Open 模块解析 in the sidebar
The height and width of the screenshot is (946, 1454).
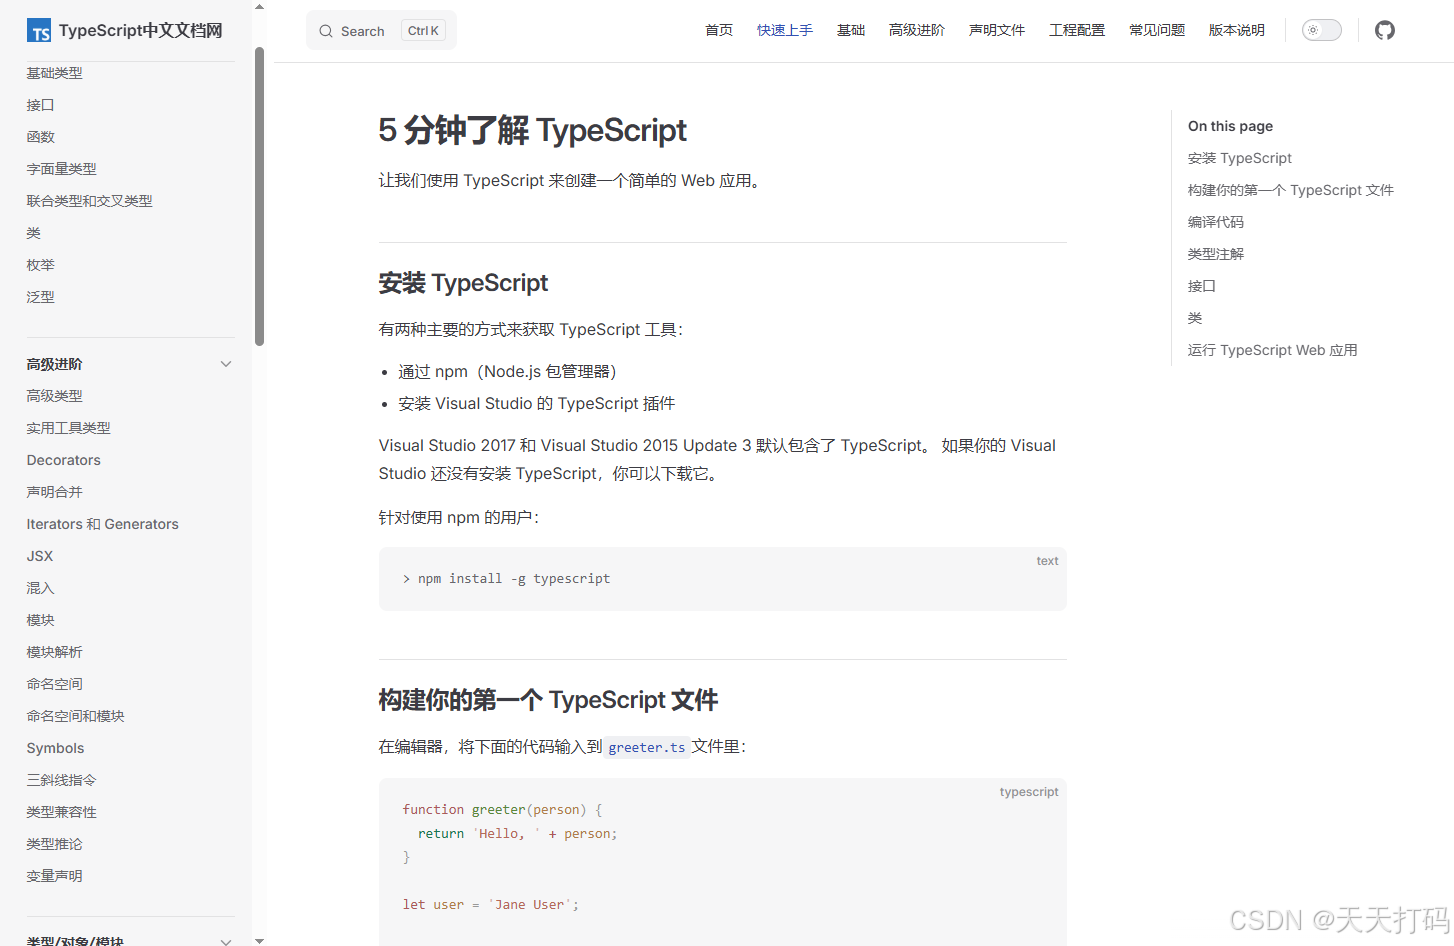(55, 652)
